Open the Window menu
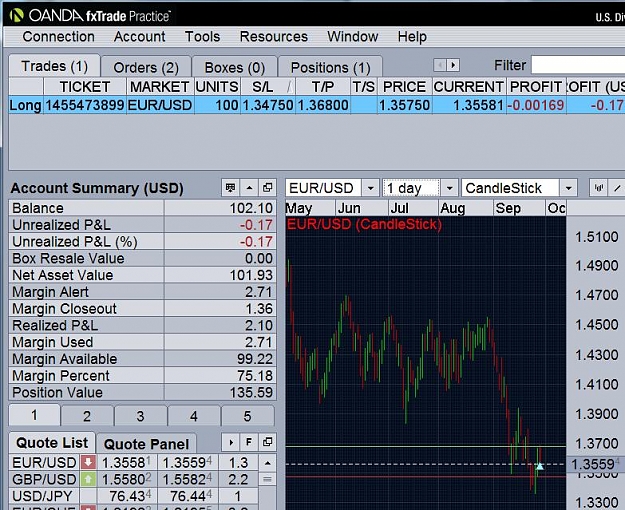625x510 pixels. pyautogui.click(x=353, y=37)
